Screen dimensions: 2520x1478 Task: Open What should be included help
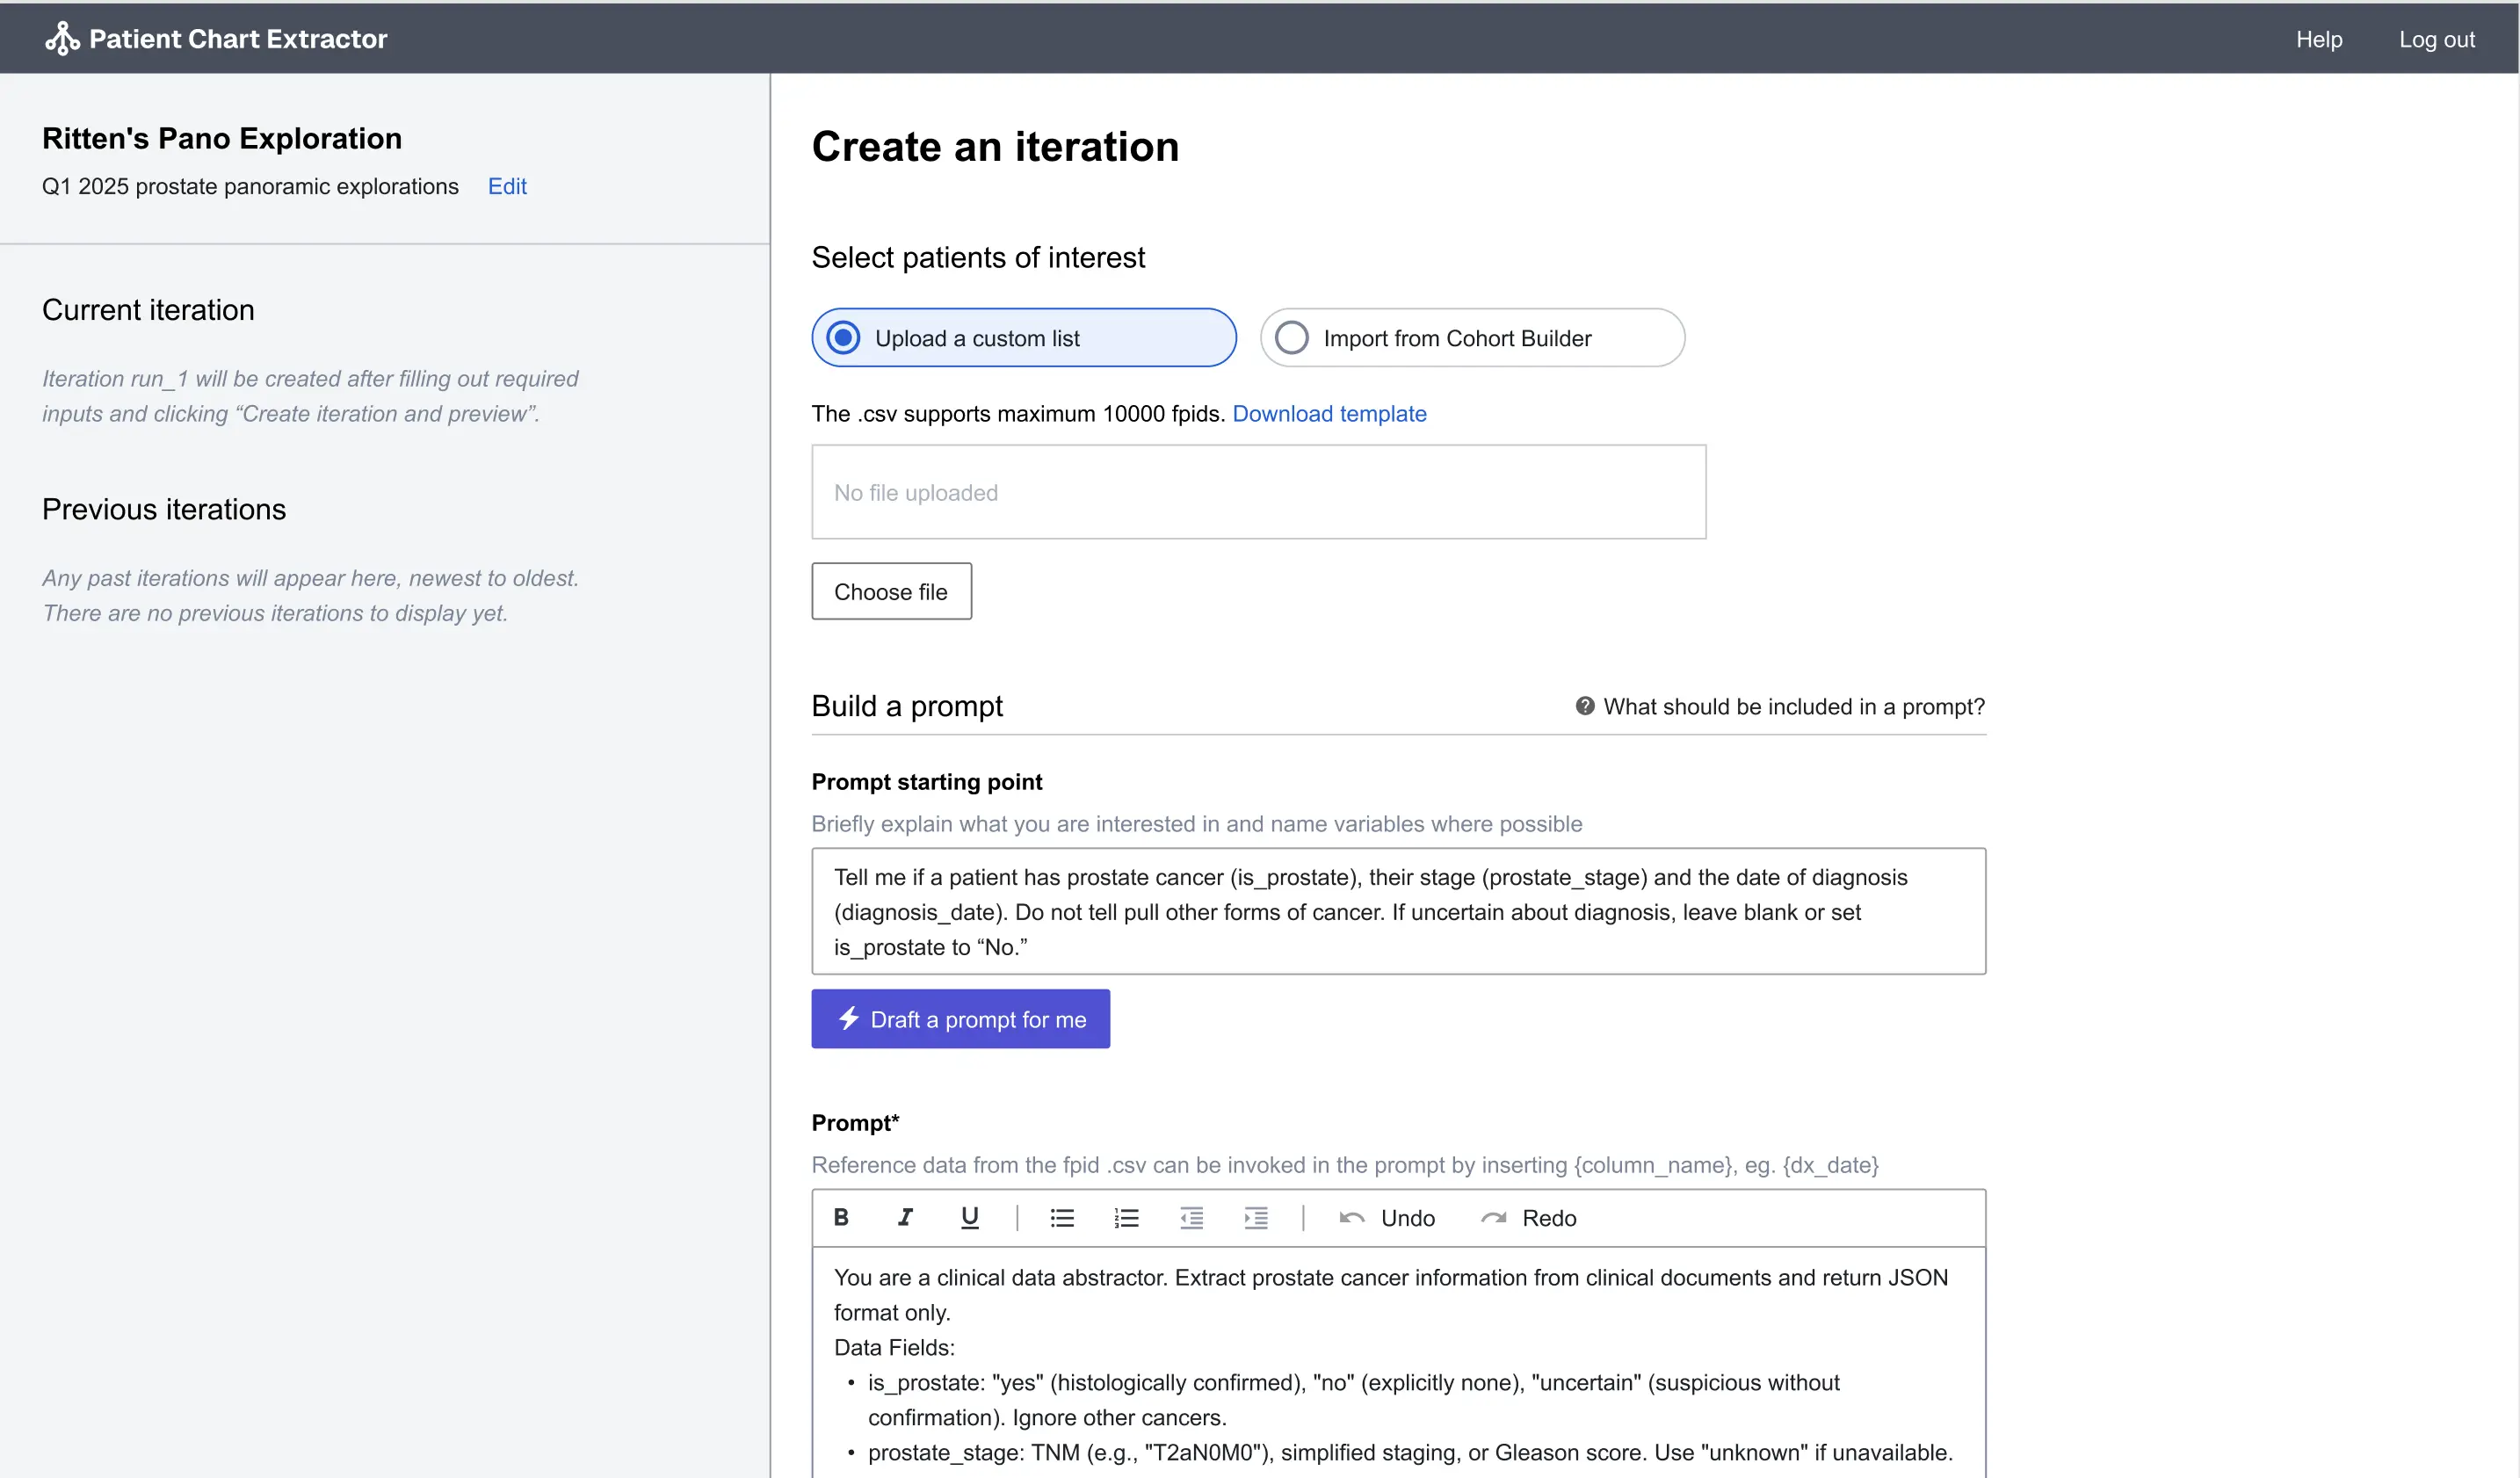1780,706
